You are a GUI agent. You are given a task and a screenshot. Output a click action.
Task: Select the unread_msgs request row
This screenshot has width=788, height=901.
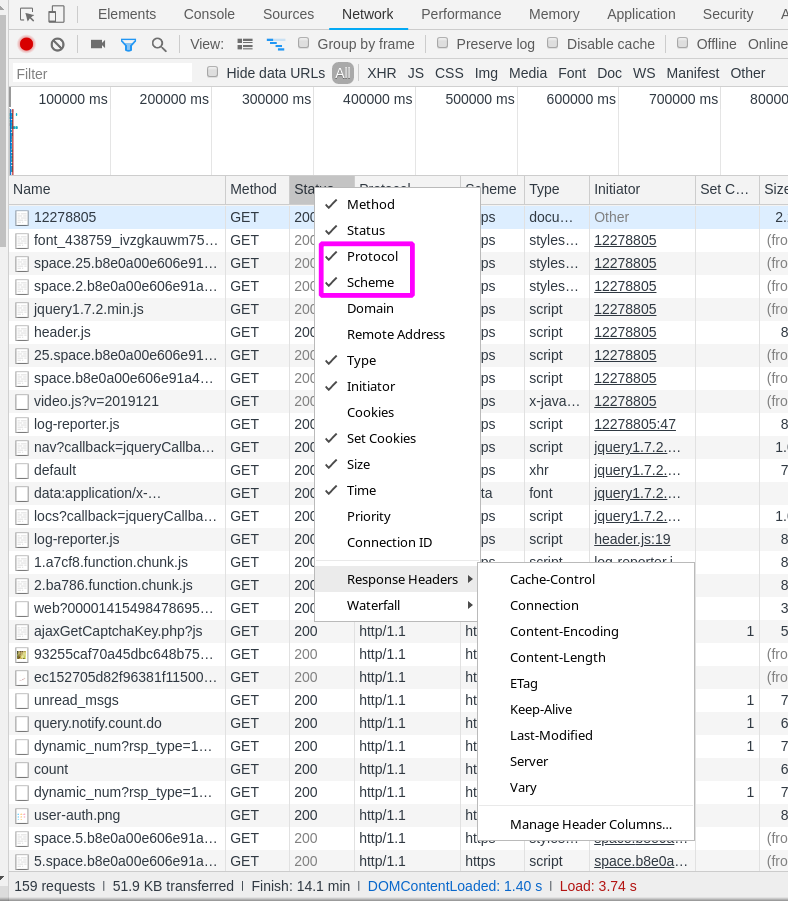click(x=76, y=700)
